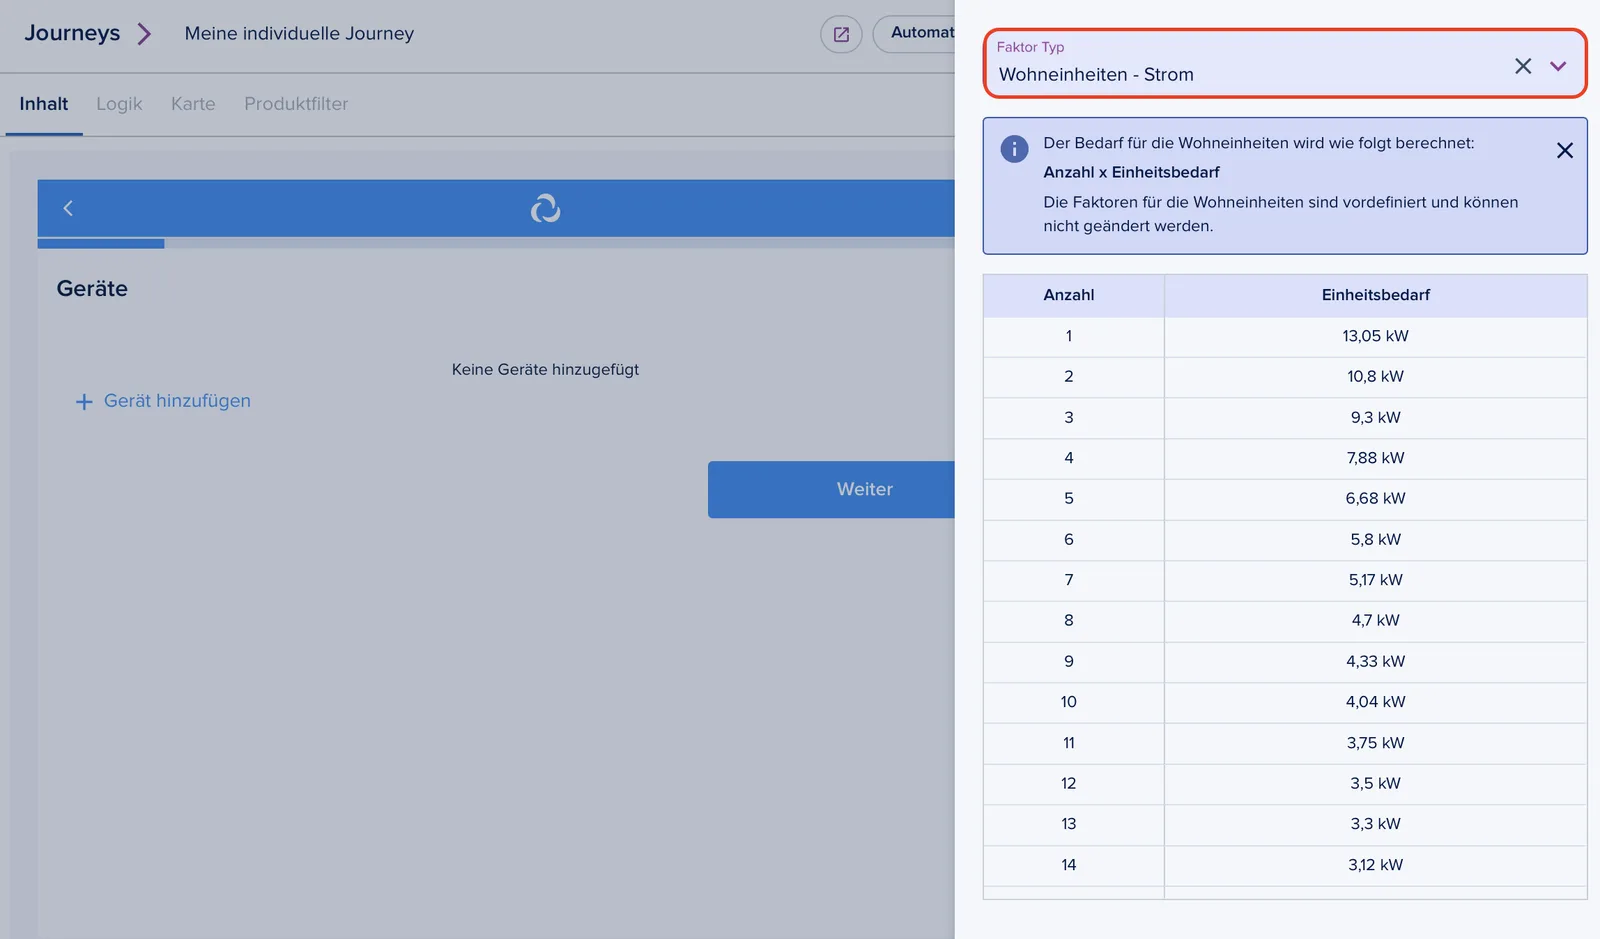Clear the Faktor Typ selection
The image size is (1600, 939).
[1523, 66]
